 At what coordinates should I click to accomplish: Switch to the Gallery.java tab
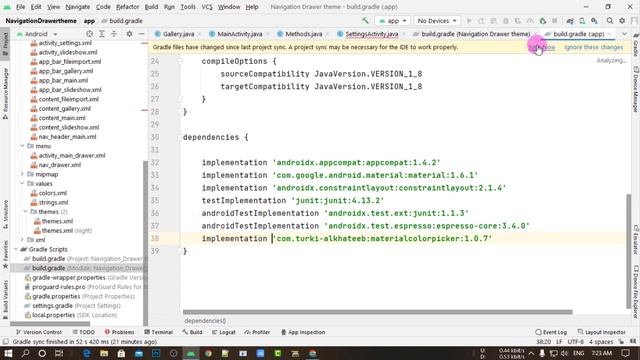click(x=178, y=34)
